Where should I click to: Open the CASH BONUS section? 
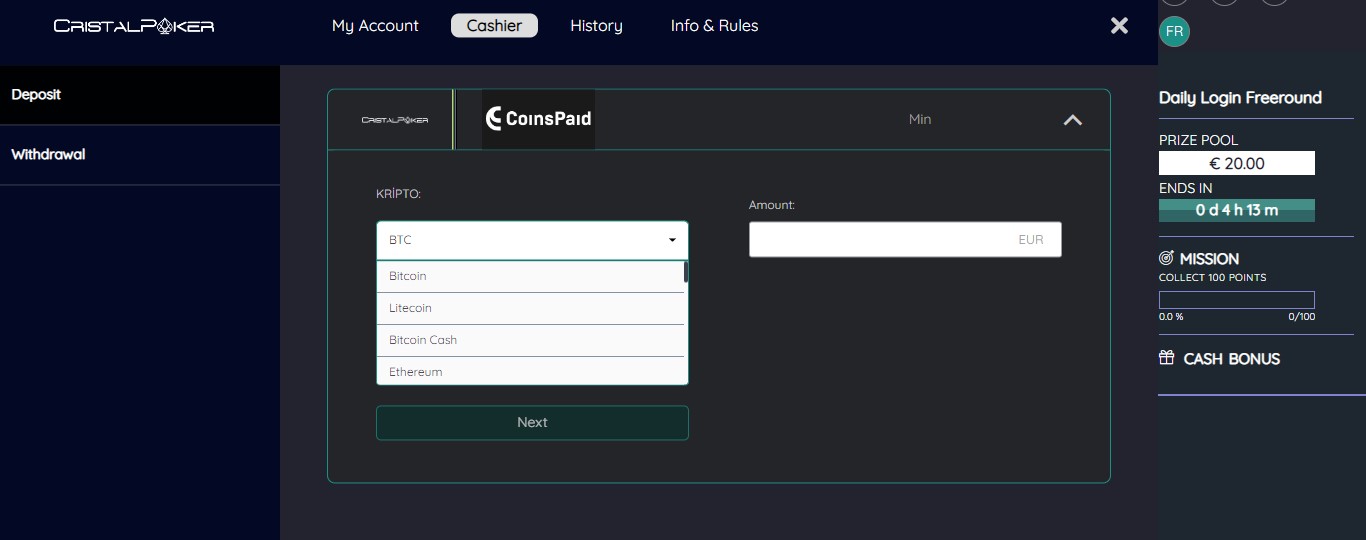(x=1231, y=359)
